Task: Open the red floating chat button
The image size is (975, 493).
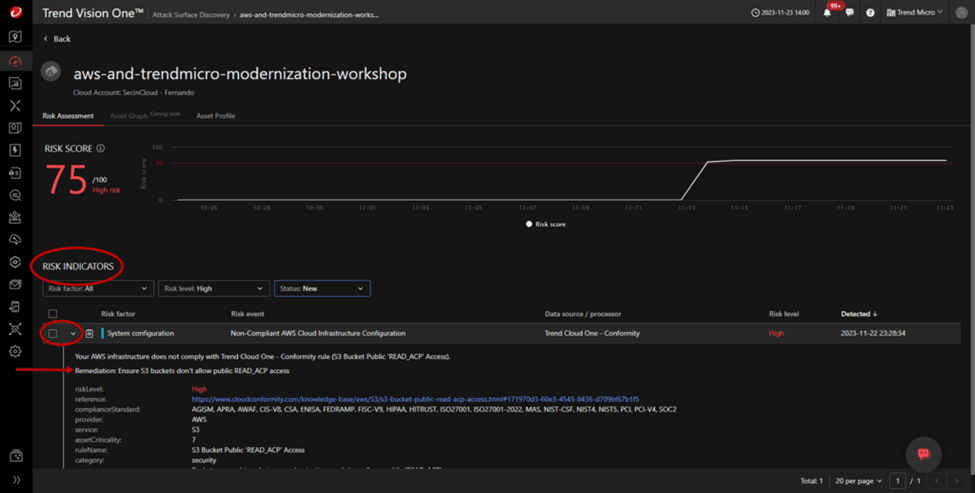Action: click(x=923, y=454)
